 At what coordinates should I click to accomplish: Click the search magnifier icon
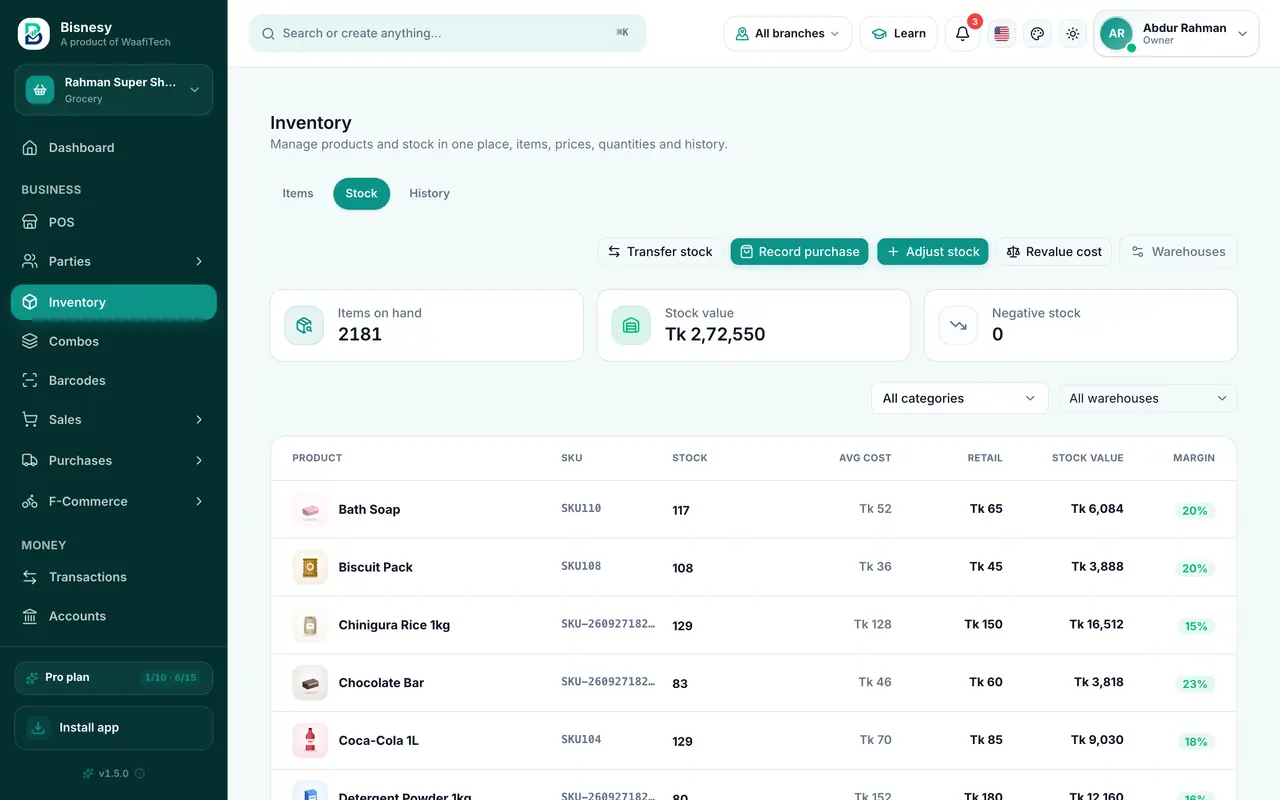pyautogui.click(x=268, y=34)
